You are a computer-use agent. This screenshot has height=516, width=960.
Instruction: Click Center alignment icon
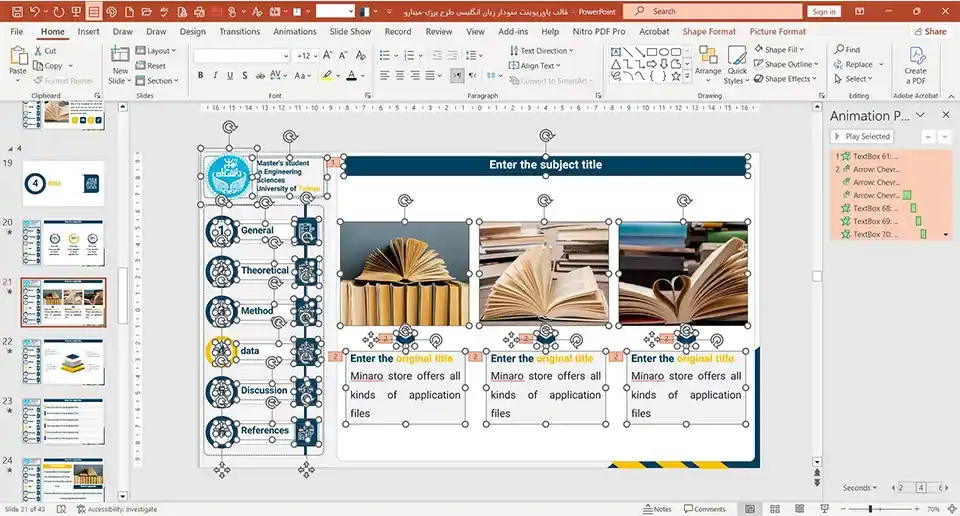(x=400, y=75)
